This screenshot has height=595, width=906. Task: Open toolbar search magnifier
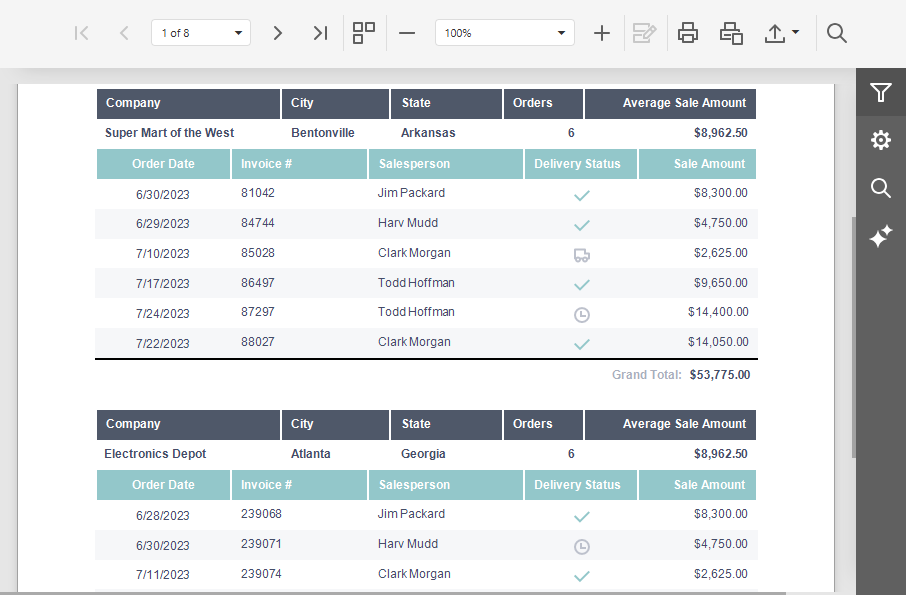point(836,33)
